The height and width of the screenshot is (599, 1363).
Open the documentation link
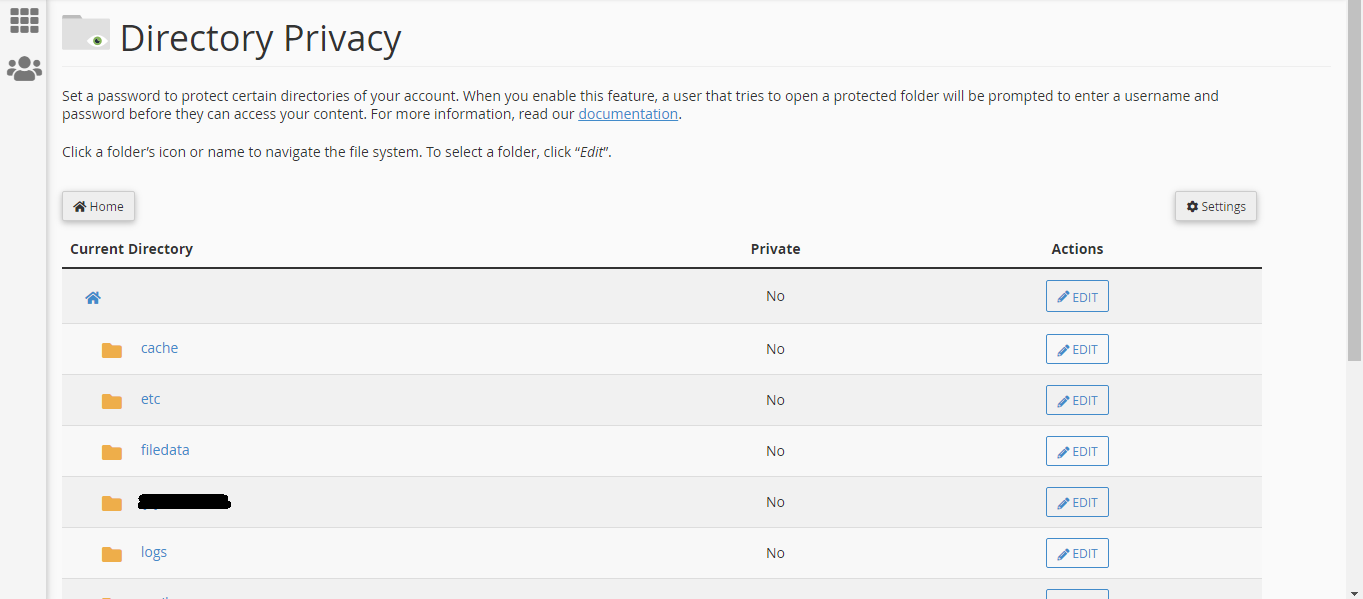click(628, 114)
